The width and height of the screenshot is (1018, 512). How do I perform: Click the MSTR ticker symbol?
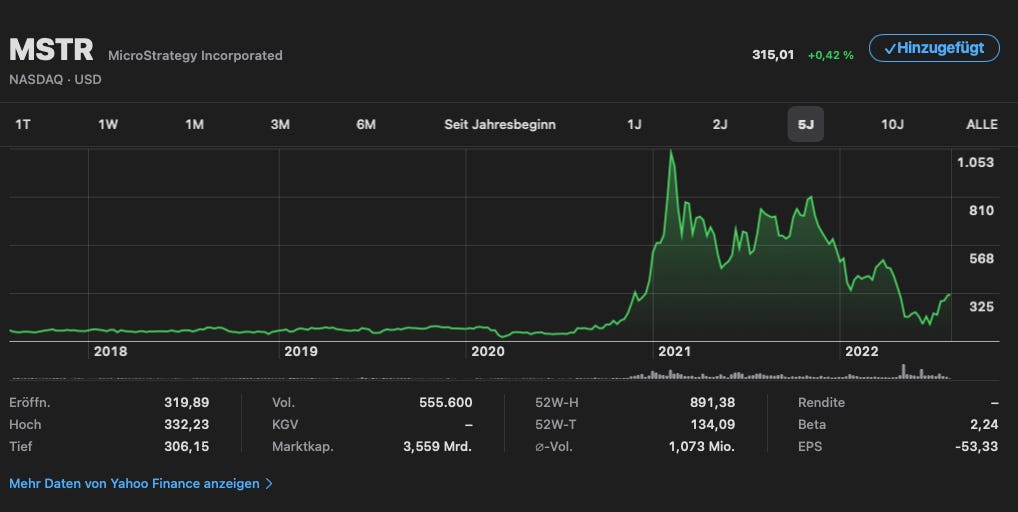tap(51, 50)
